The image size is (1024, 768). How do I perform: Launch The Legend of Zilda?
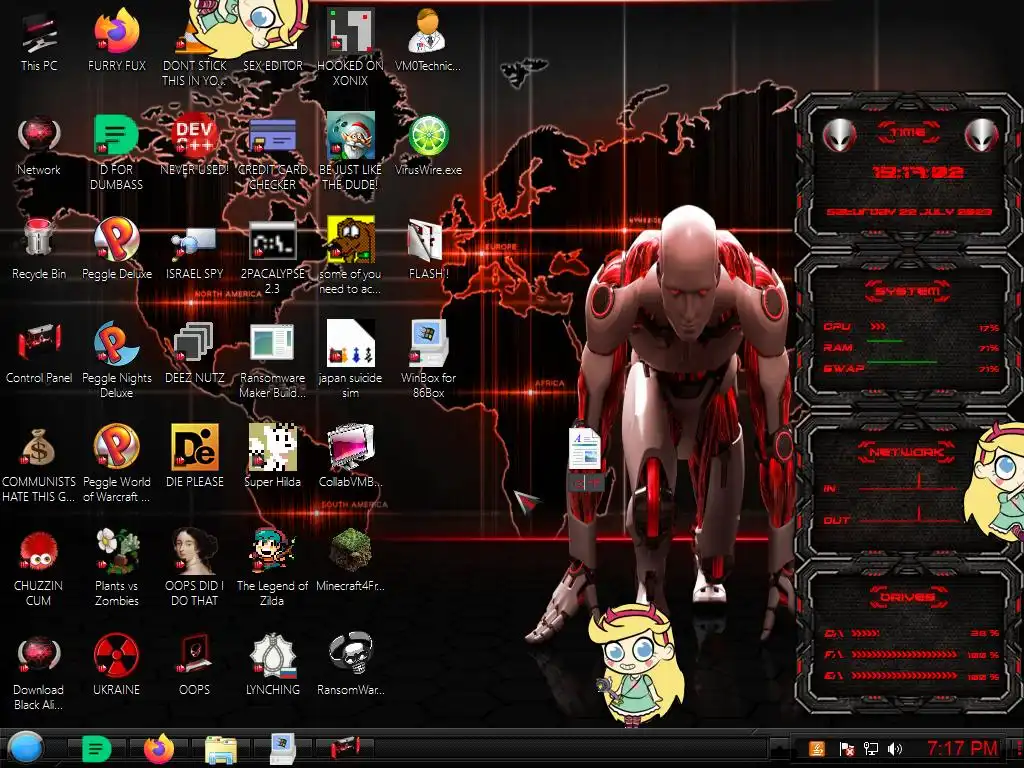(272, 567)
